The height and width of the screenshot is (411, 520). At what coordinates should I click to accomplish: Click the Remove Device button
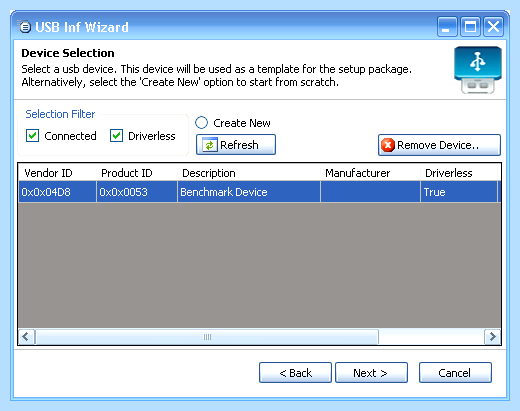(x=439, y=145)
